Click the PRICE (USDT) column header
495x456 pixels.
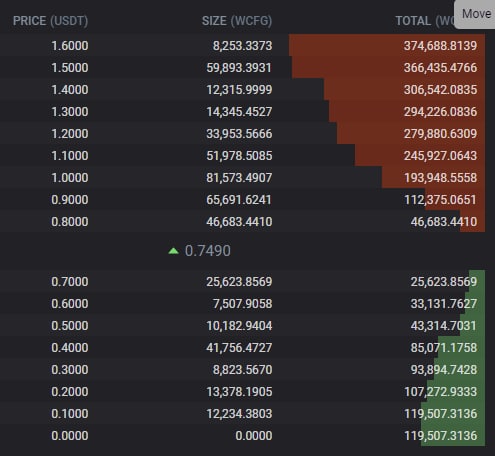pyautogui.click(x=50, y=21)
